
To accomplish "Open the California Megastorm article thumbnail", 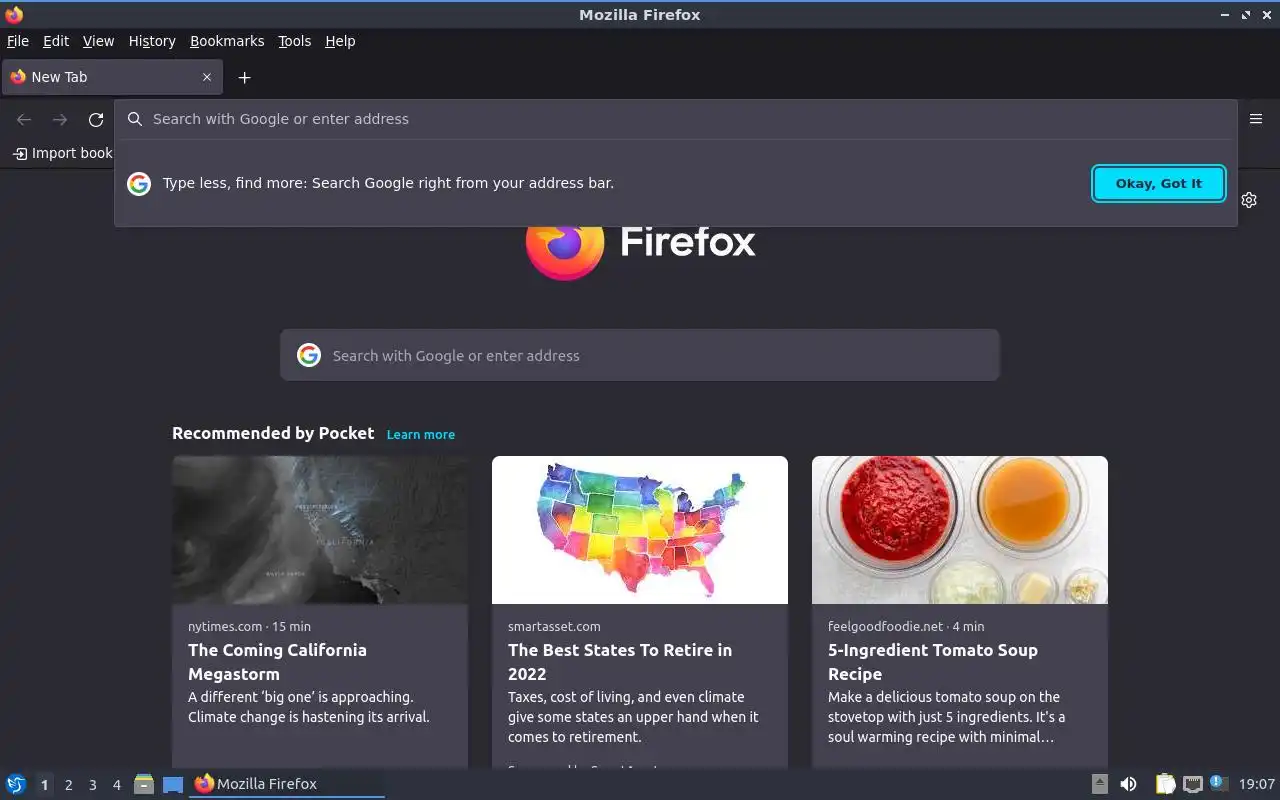I will (x=320, y=530).
